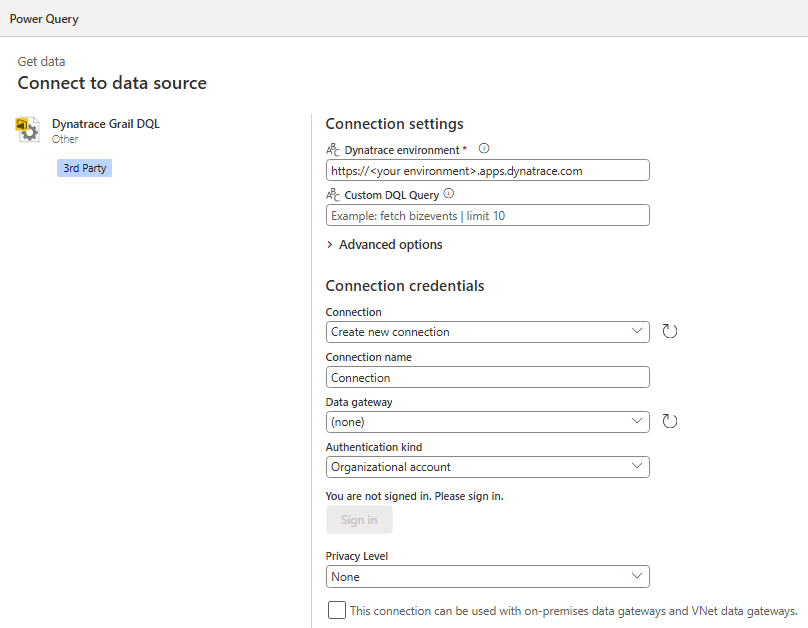Click the Connection name label
This screenshot has height=628, width=808.
368,357
